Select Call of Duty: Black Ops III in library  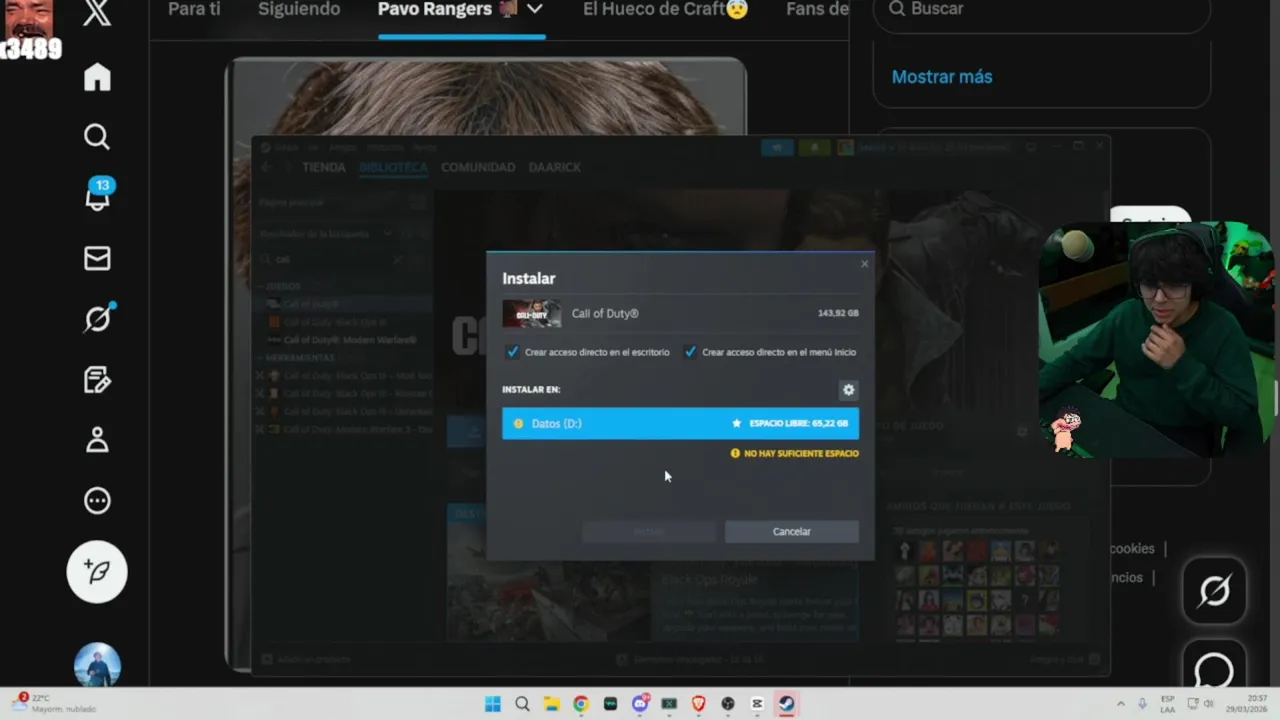[x=335, y=322]
